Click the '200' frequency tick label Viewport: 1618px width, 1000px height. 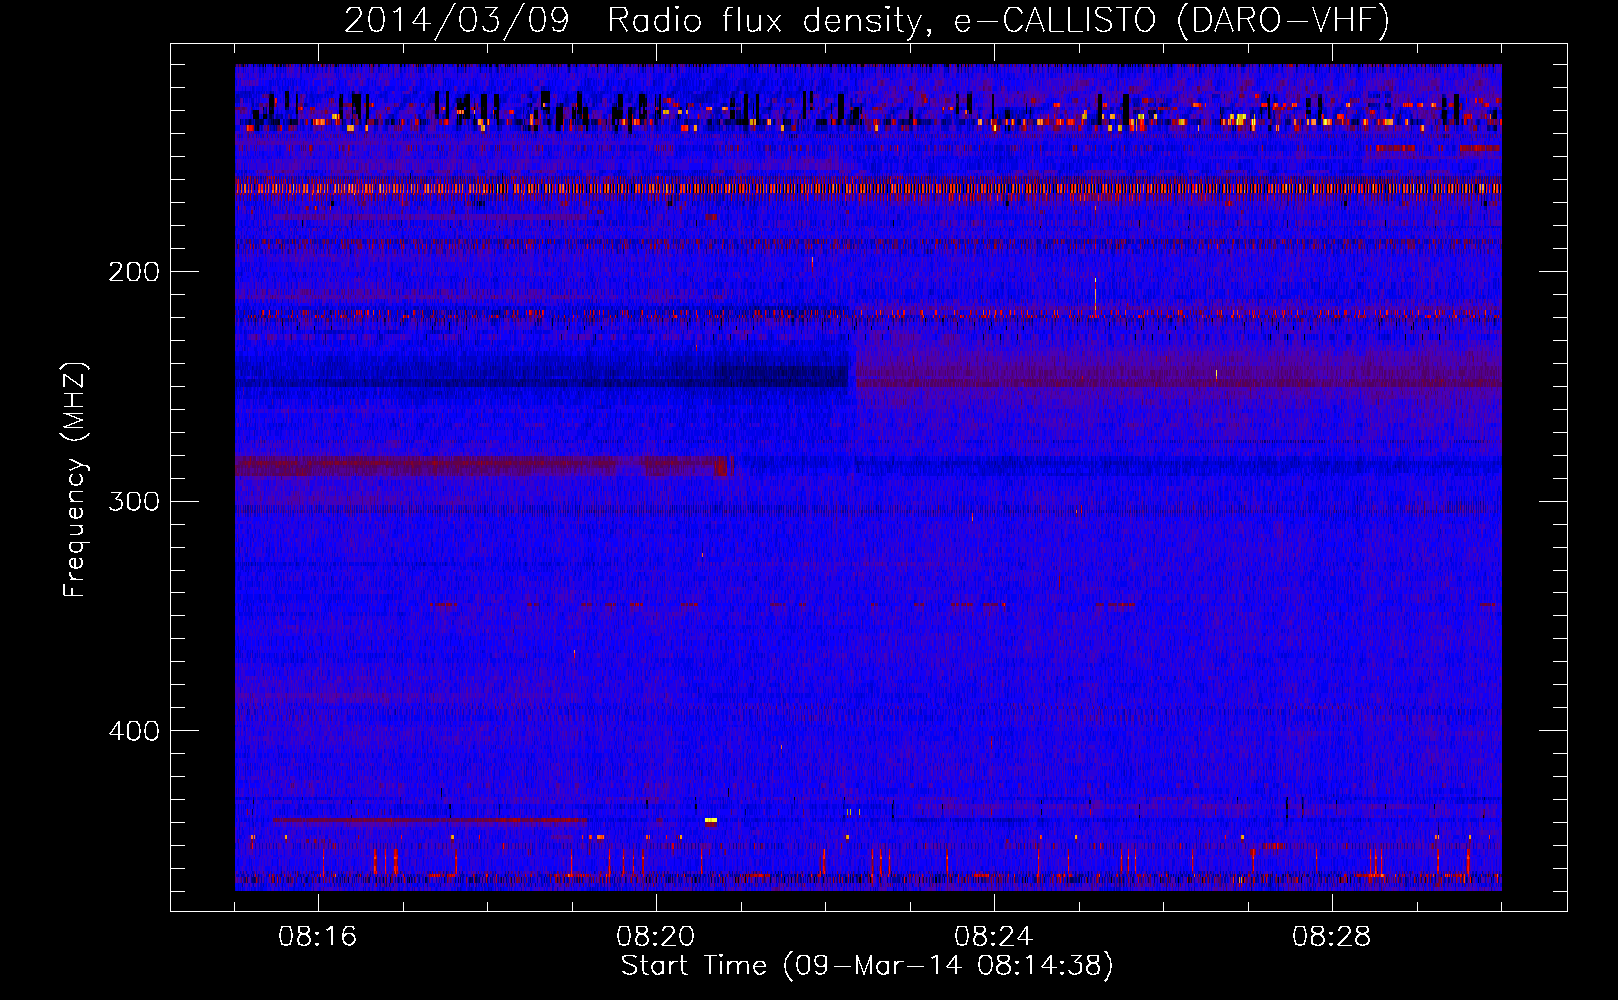(x=134, y=272)
